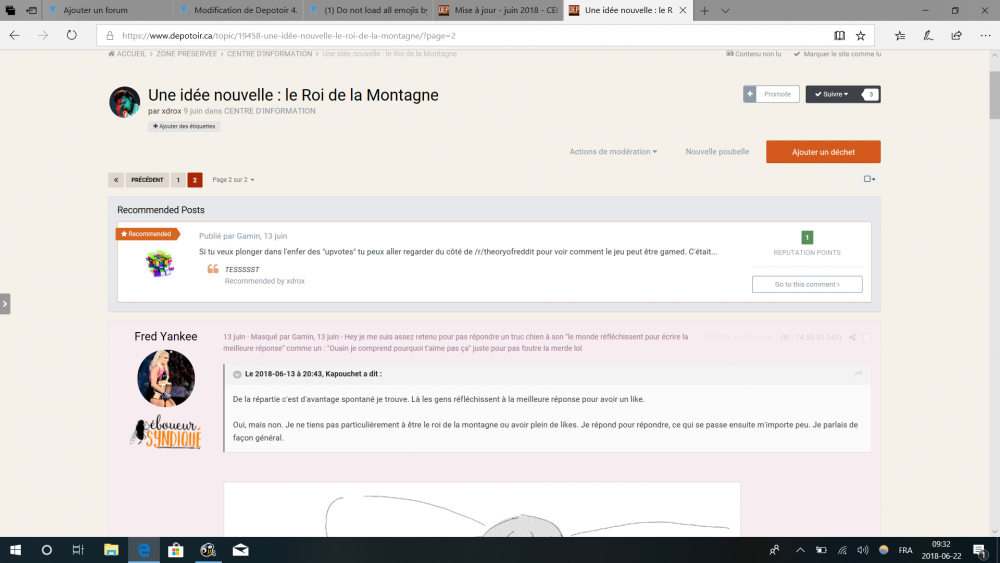This screenshot has width=1000, height=563.
Task: Click the Ajouter un déchet button
Action: point(823,152)
